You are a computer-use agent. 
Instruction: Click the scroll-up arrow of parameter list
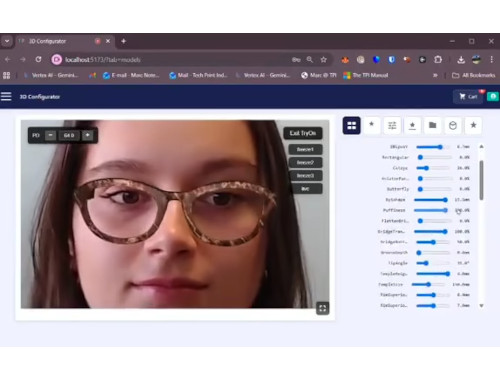(481, 146)
